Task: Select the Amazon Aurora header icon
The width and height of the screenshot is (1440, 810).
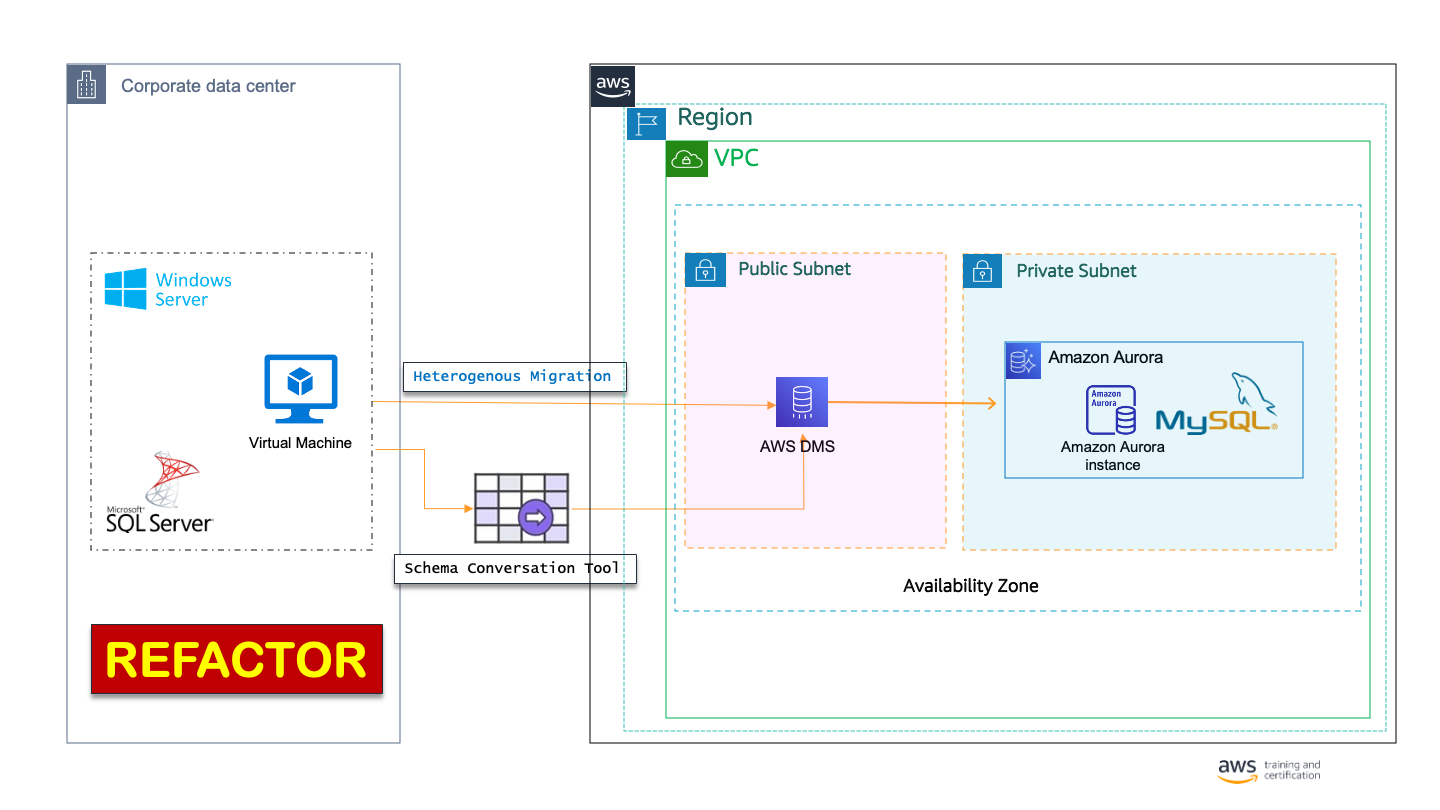Action: pyautogui.click(x=1023, y=361)
